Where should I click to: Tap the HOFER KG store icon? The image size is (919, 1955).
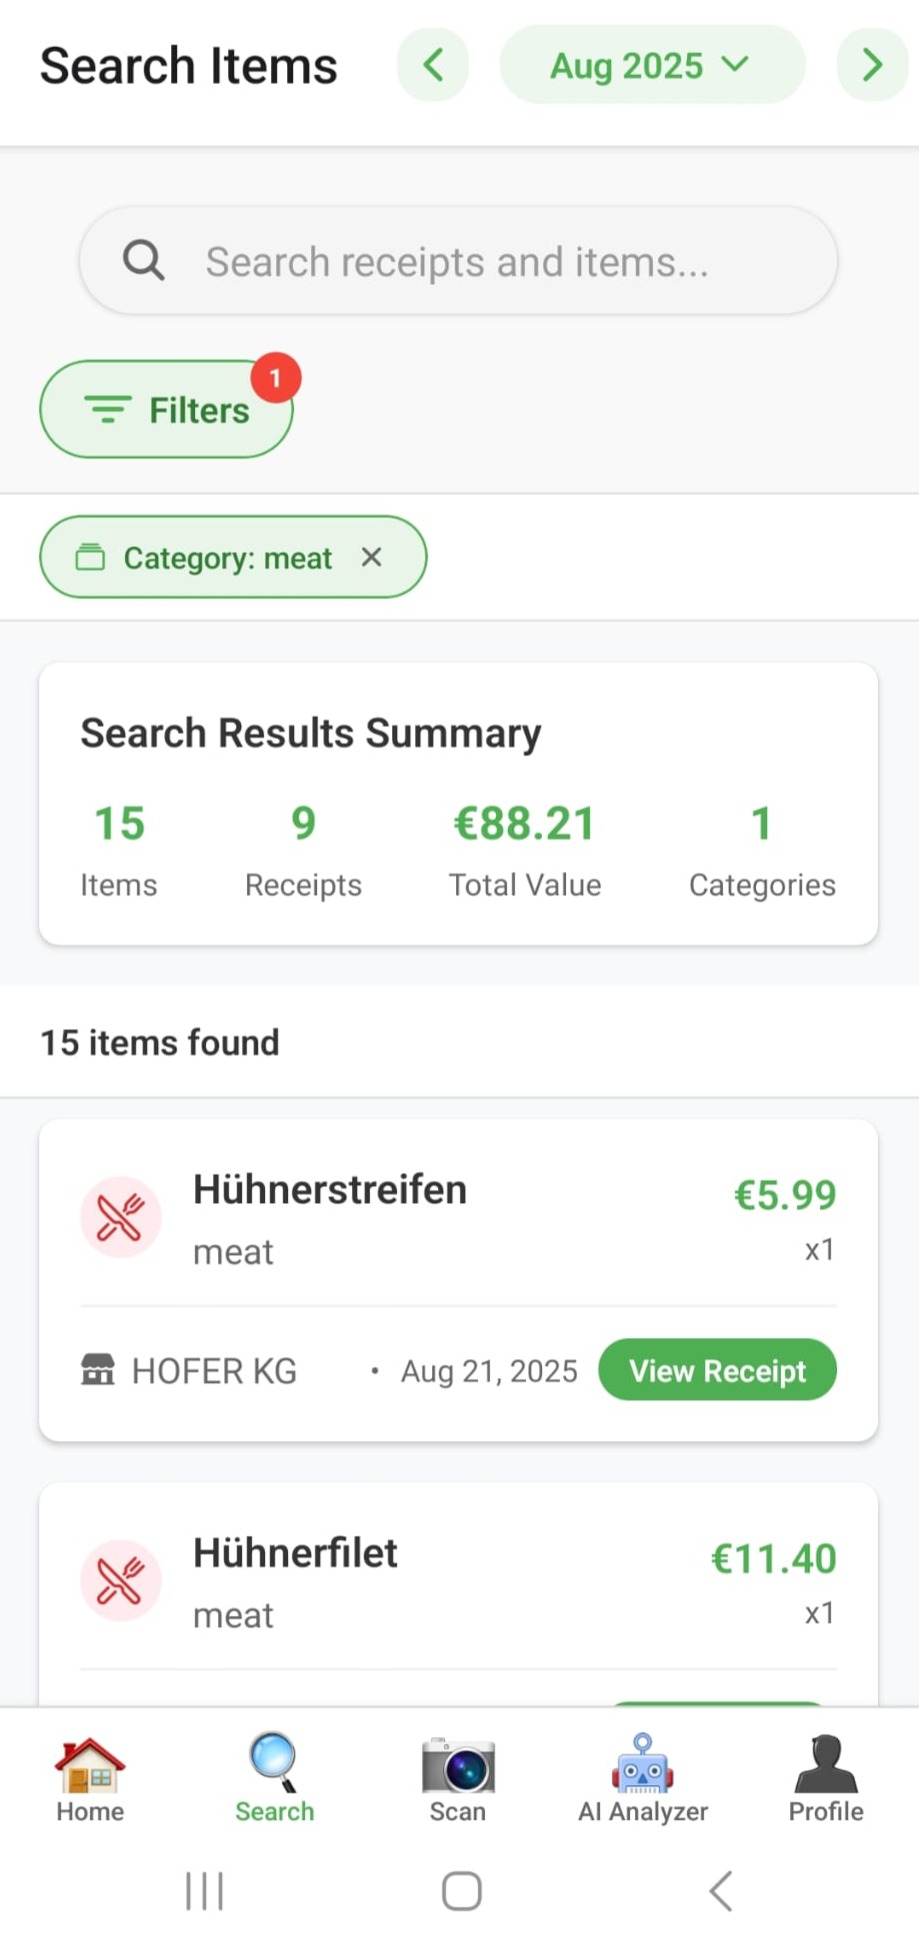[x=97, y=1370]
